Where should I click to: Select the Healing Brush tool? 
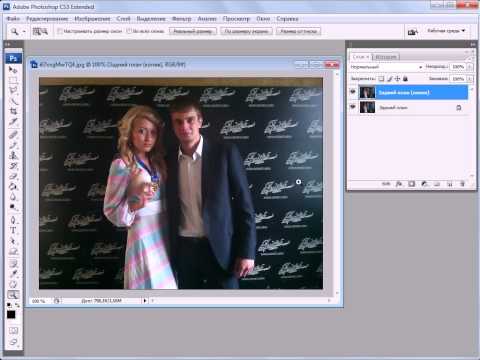click(x=13, y=135)
